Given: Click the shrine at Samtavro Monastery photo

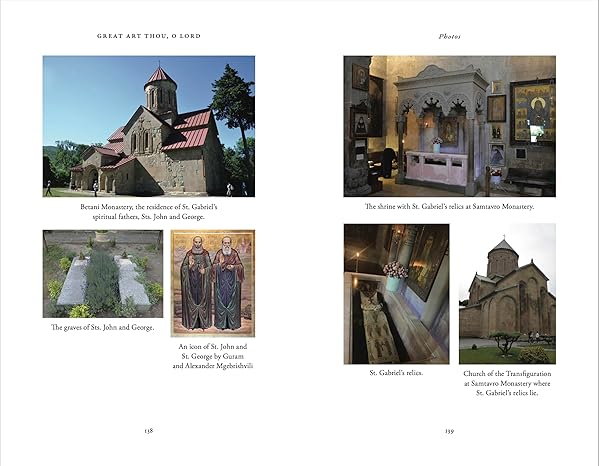Looking at the screenshot, I should coord(450,126).
